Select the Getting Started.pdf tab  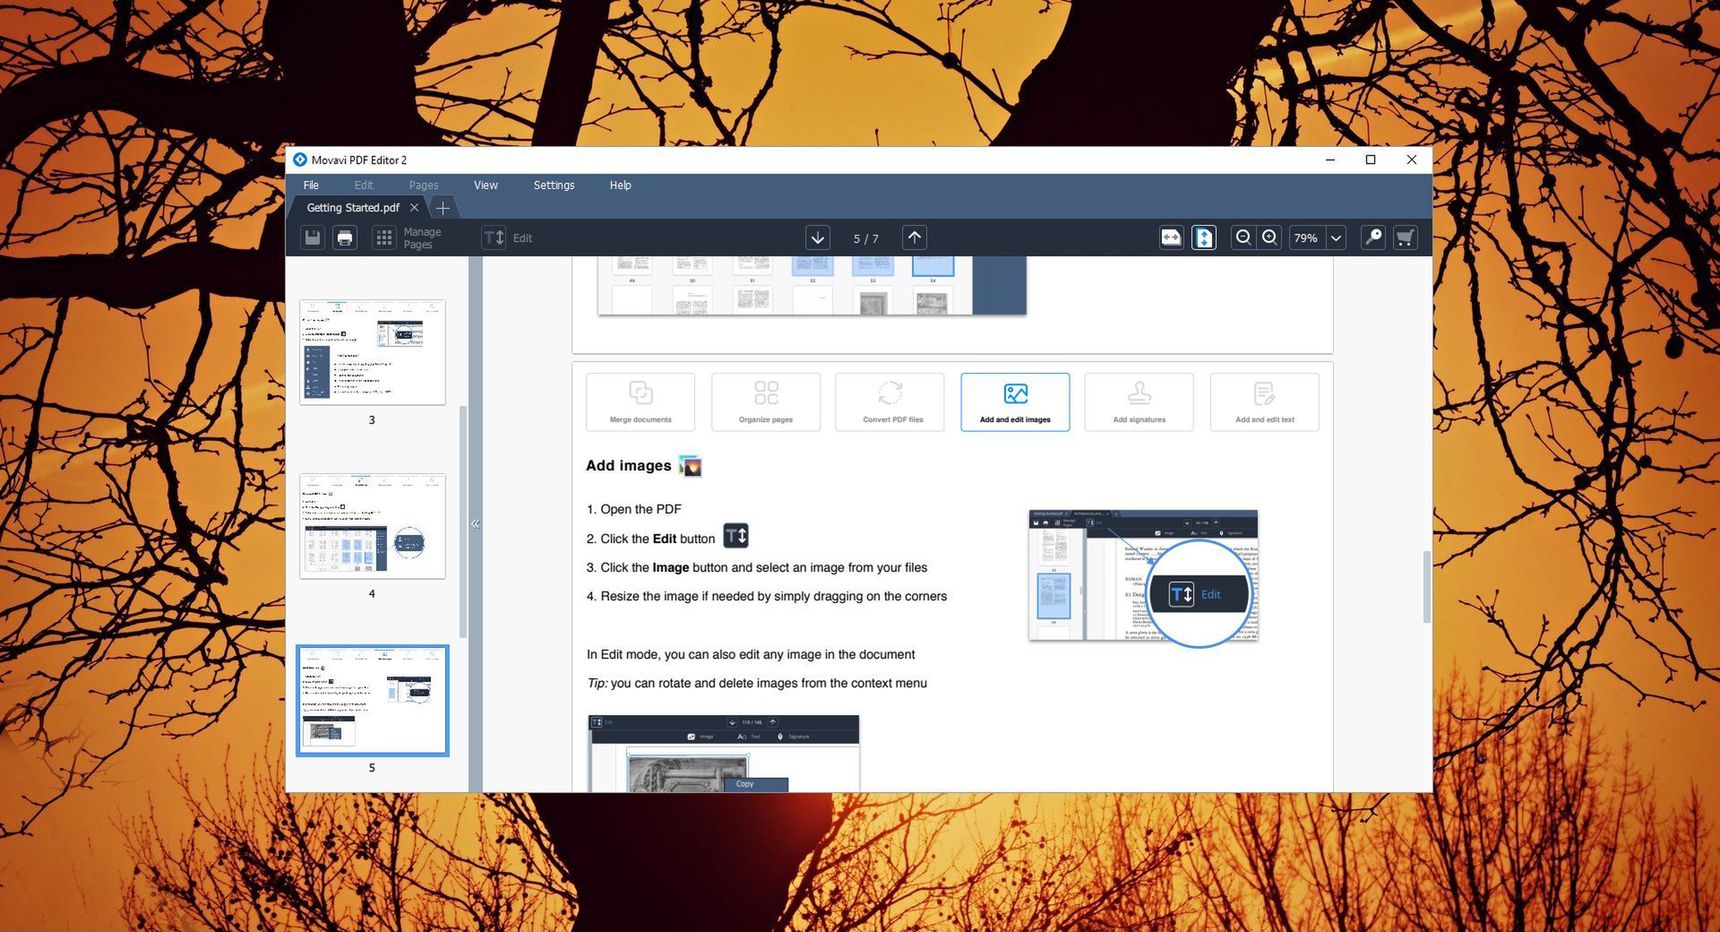tap(353, 208)
